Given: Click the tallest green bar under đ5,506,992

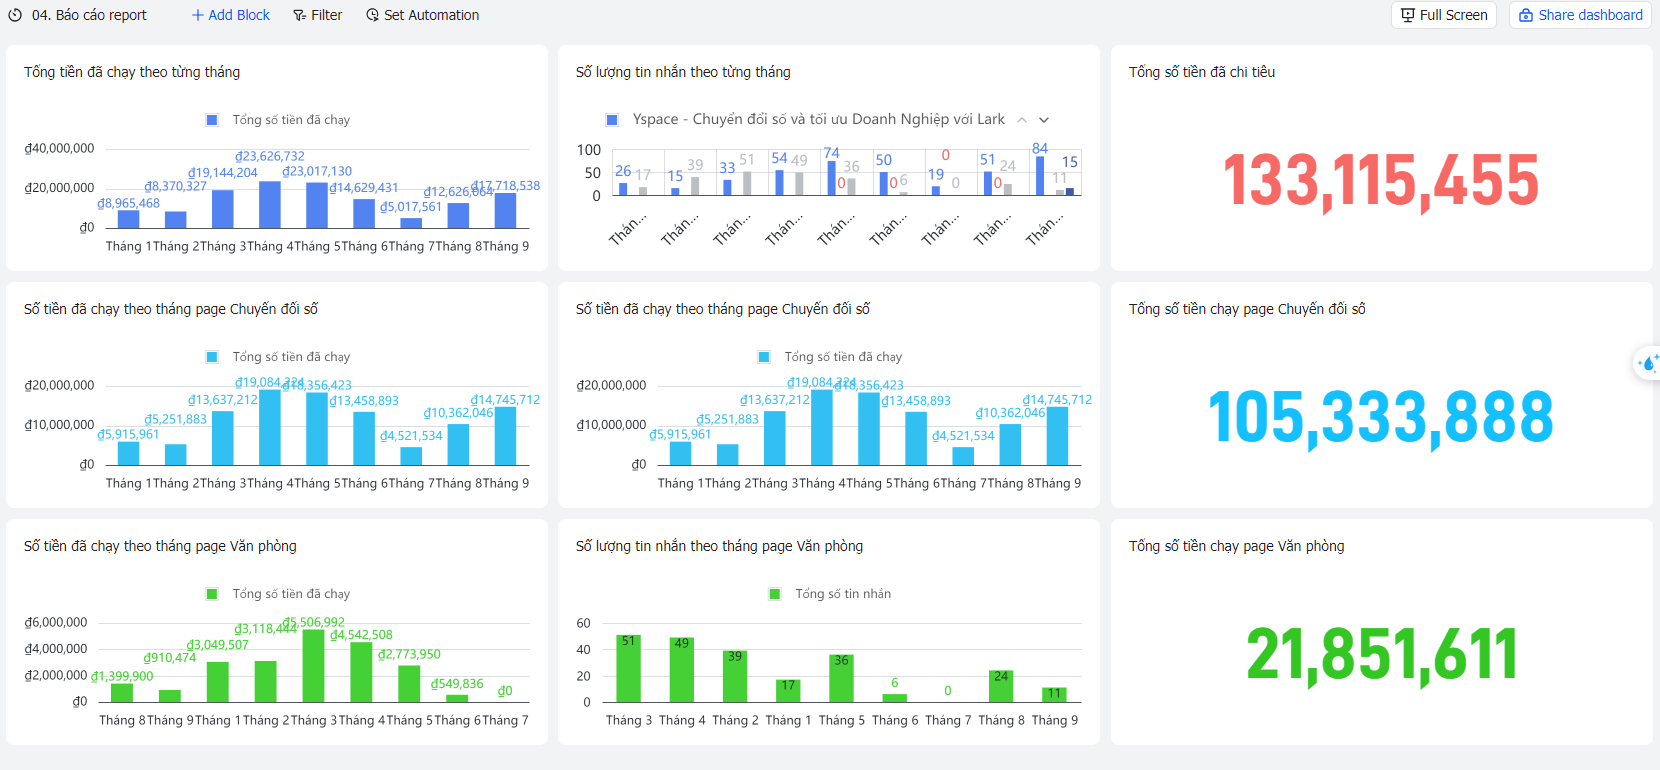Looking at the screenshot, I should (x=313, y=666).
